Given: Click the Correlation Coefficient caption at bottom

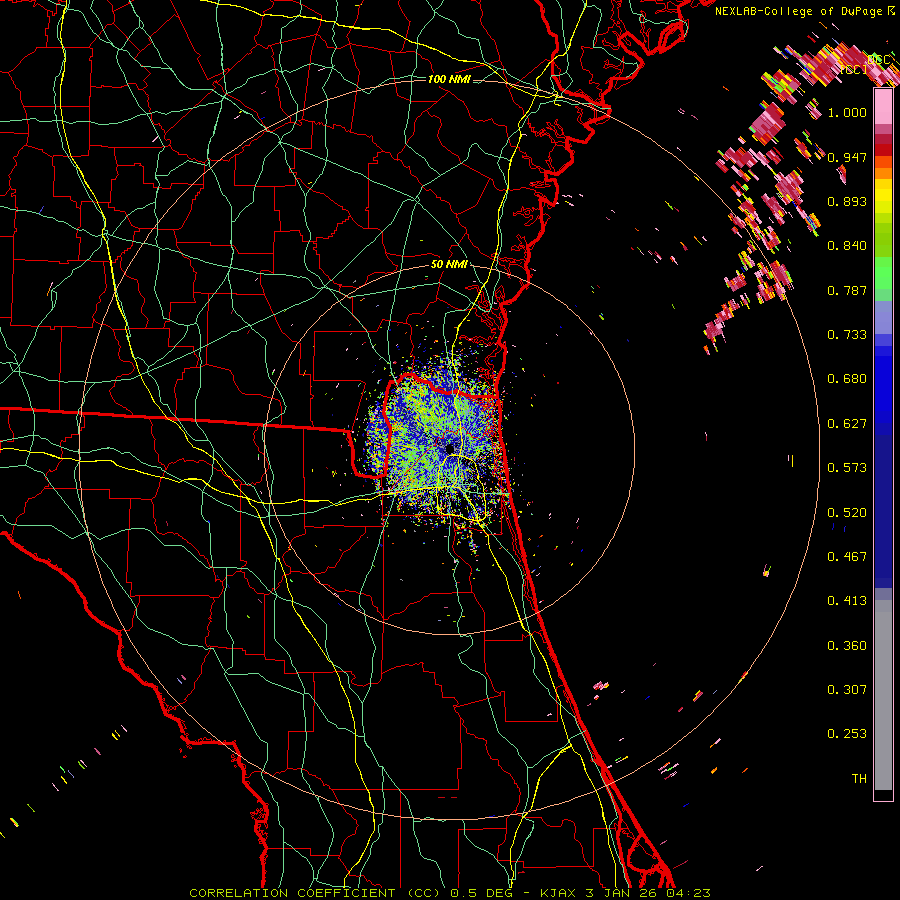Looking at the screenshot, I should (x=450, y=893).
